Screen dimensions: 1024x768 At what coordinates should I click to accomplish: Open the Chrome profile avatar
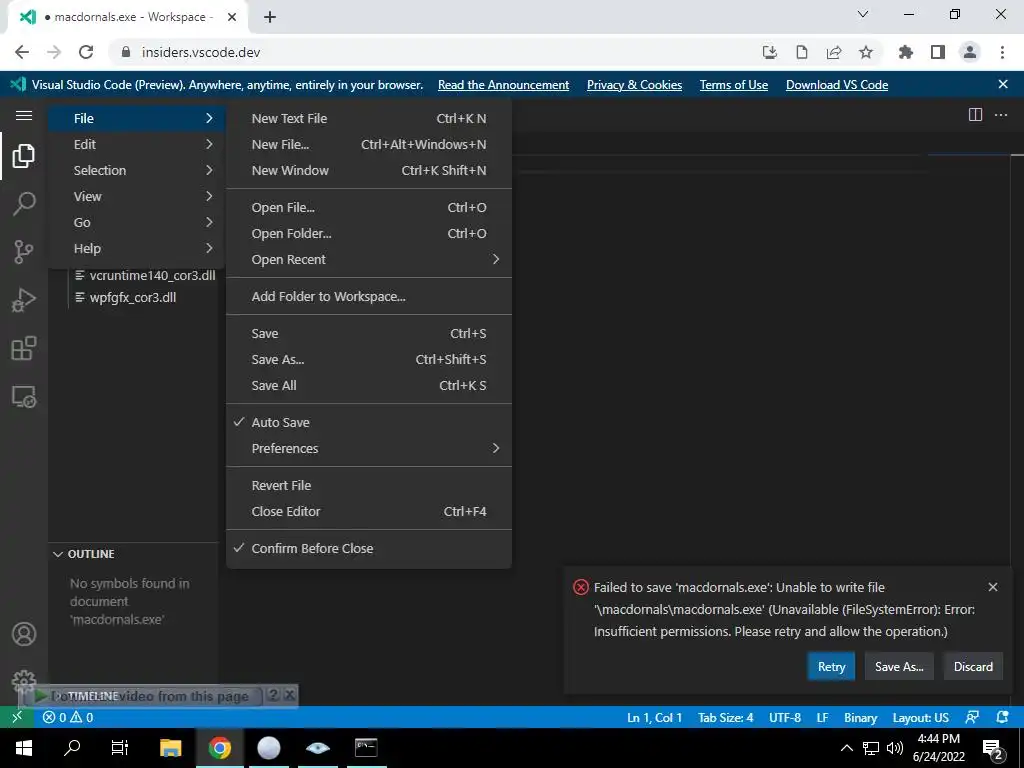coord(970,52)
